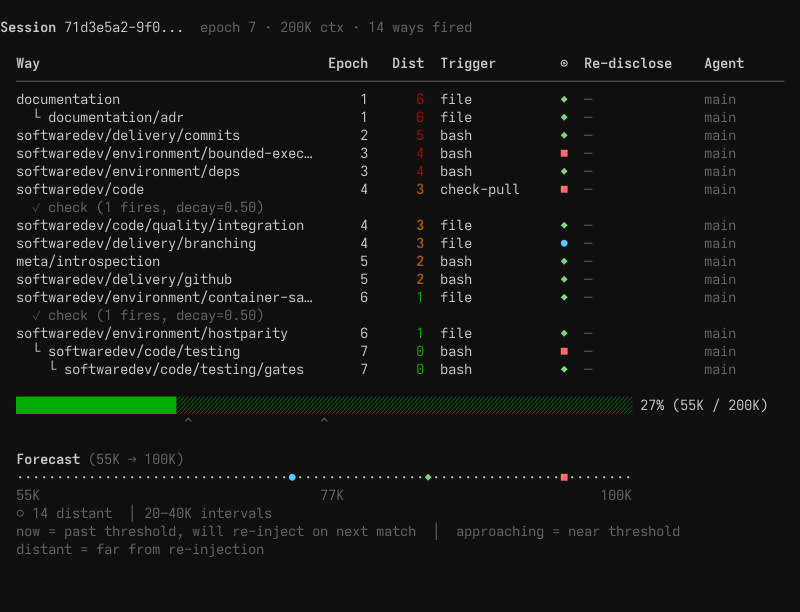
Task: Click green diamond in softwaredev/environment/container-sa… row
Action: tap(564, 297)
